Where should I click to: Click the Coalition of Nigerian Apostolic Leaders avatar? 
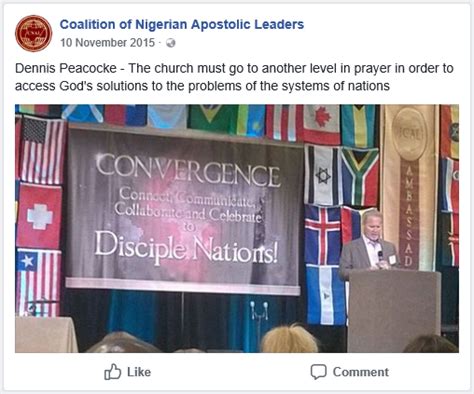[x=34, y=33]
